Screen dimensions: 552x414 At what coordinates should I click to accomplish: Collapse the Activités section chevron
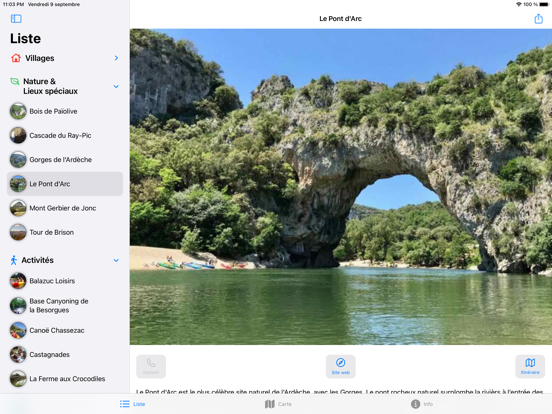(116, 261)
